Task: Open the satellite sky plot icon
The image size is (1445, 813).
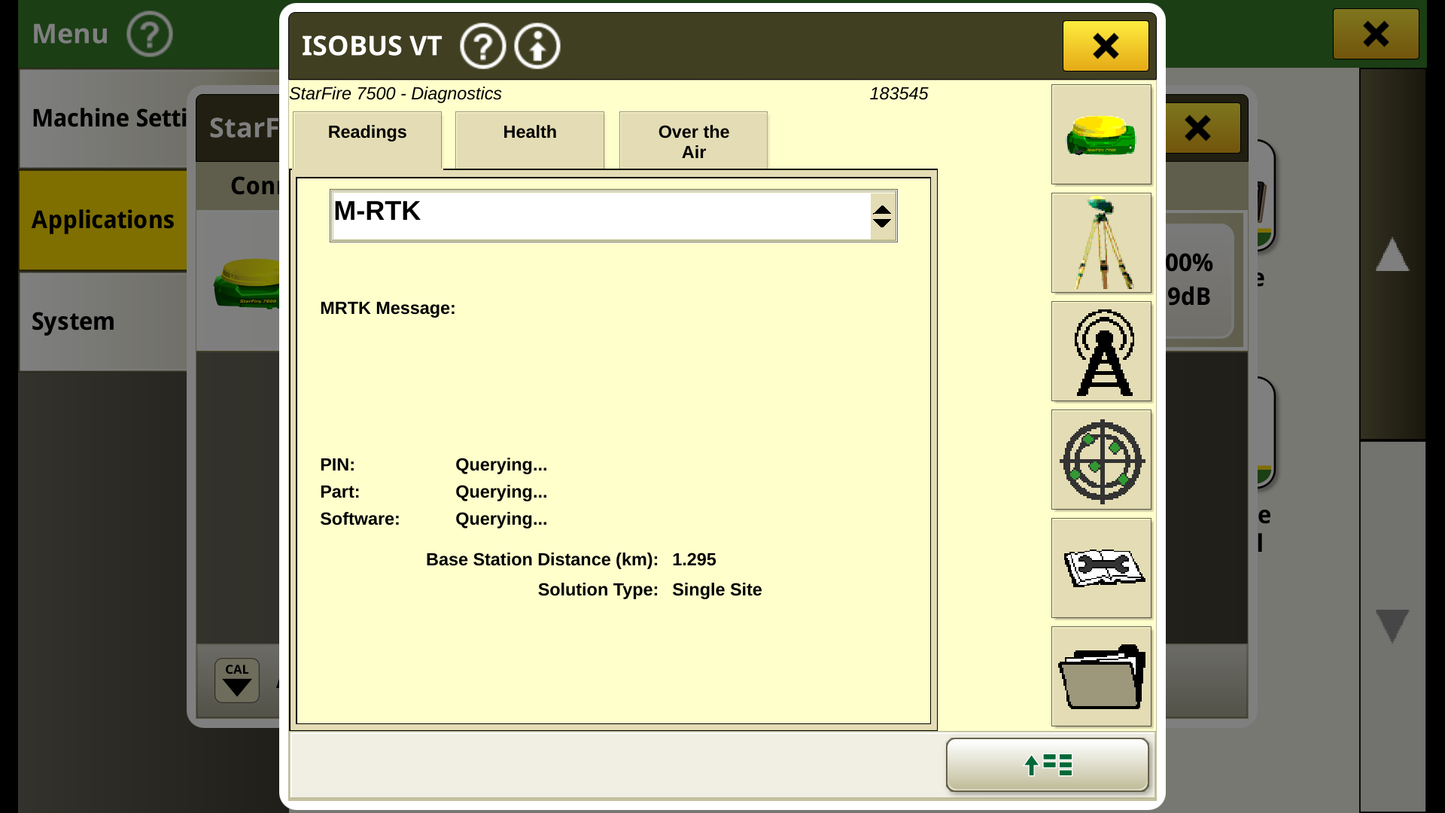Action: (x=1101, y=460)
